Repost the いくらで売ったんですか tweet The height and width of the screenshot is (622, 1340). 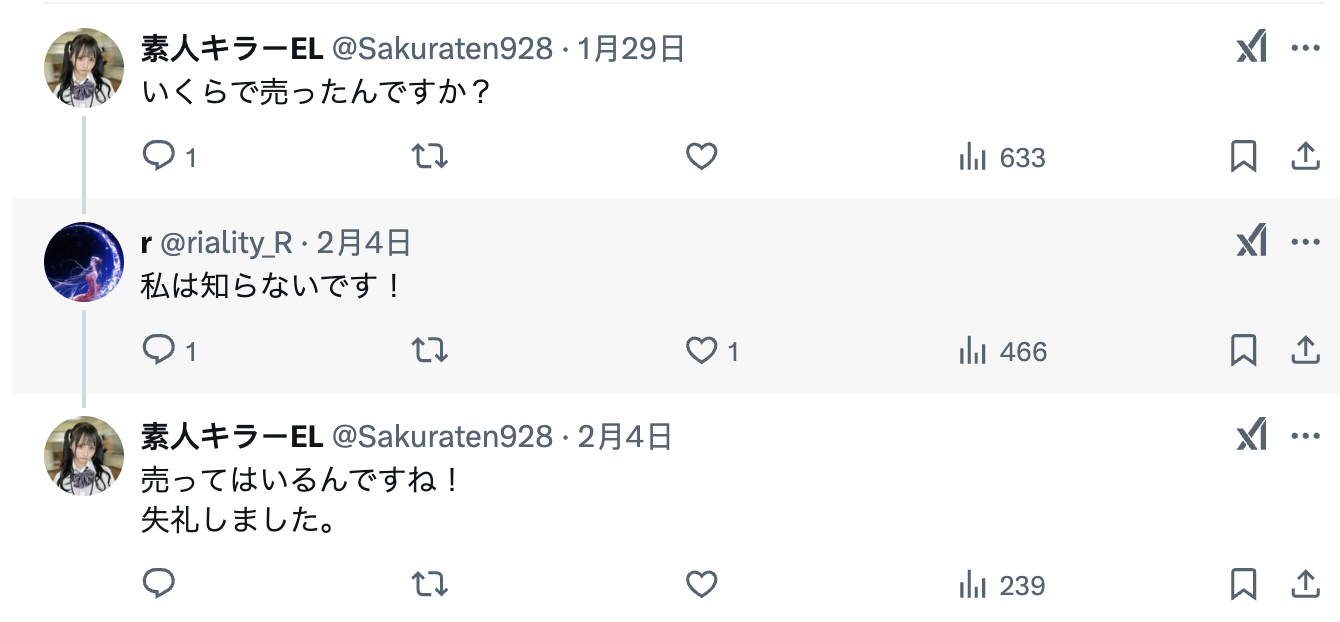430,157
